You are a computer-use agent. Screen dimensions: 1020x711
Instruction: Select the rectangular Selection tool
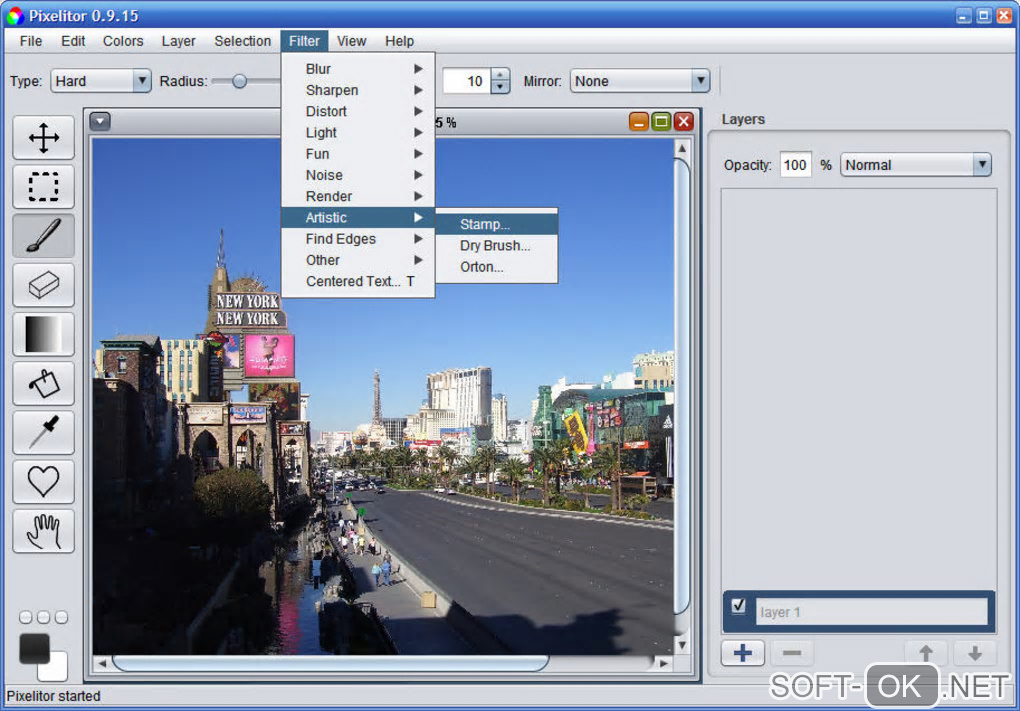(43, 187)
